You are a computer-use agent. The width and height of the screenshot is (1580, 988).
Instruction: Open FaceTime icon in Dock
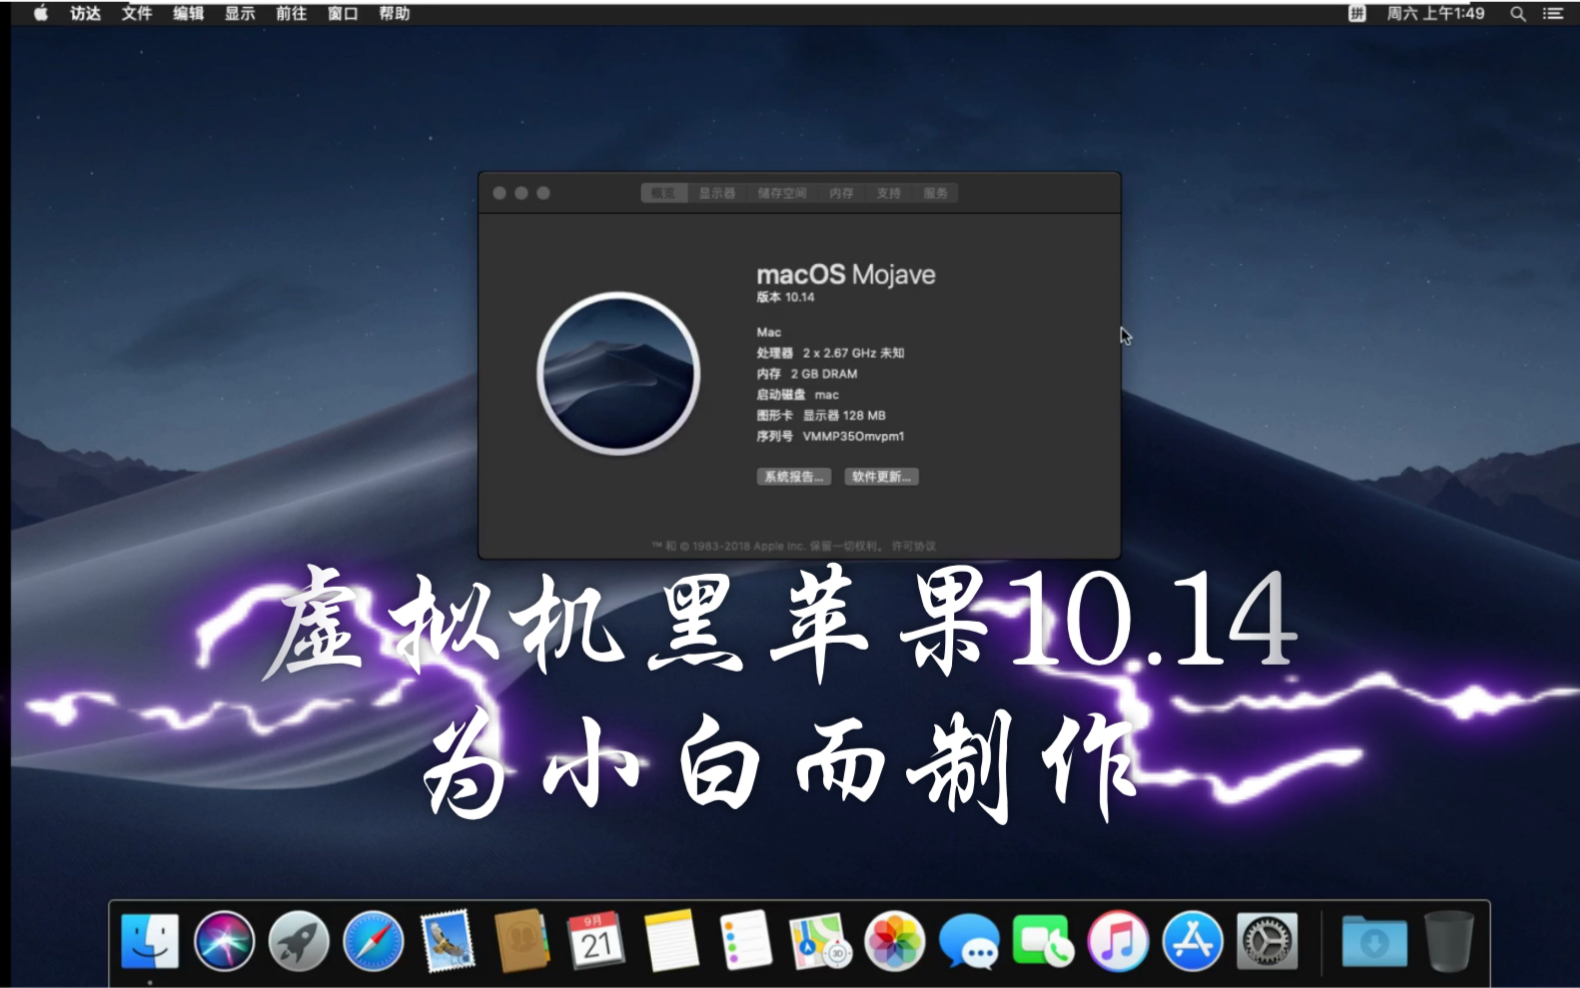click(x=1043, y=941)
